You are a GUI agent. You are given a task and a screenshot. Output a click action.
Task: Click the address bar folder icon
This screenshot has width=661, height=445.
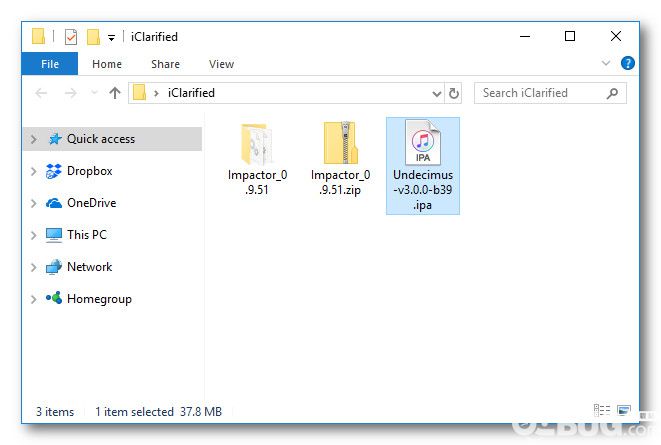140,93
